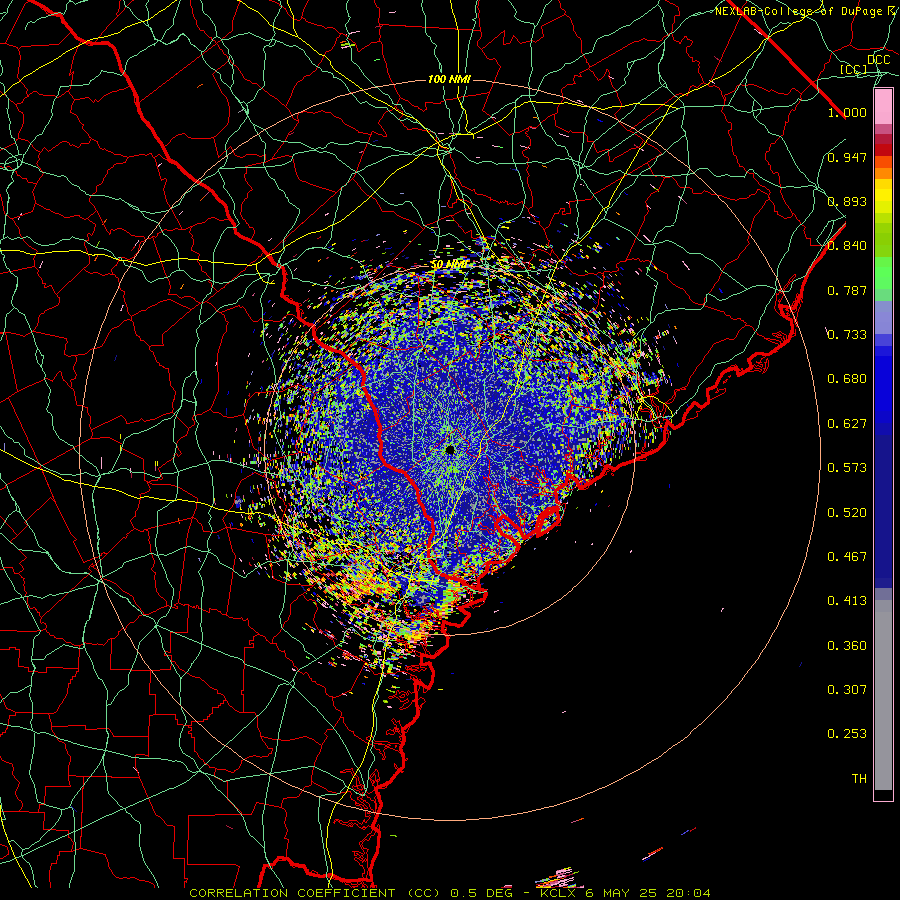This screenshot has width=900, height=900.
Task: Click the [CC] units label
Action: coord(853,69)
